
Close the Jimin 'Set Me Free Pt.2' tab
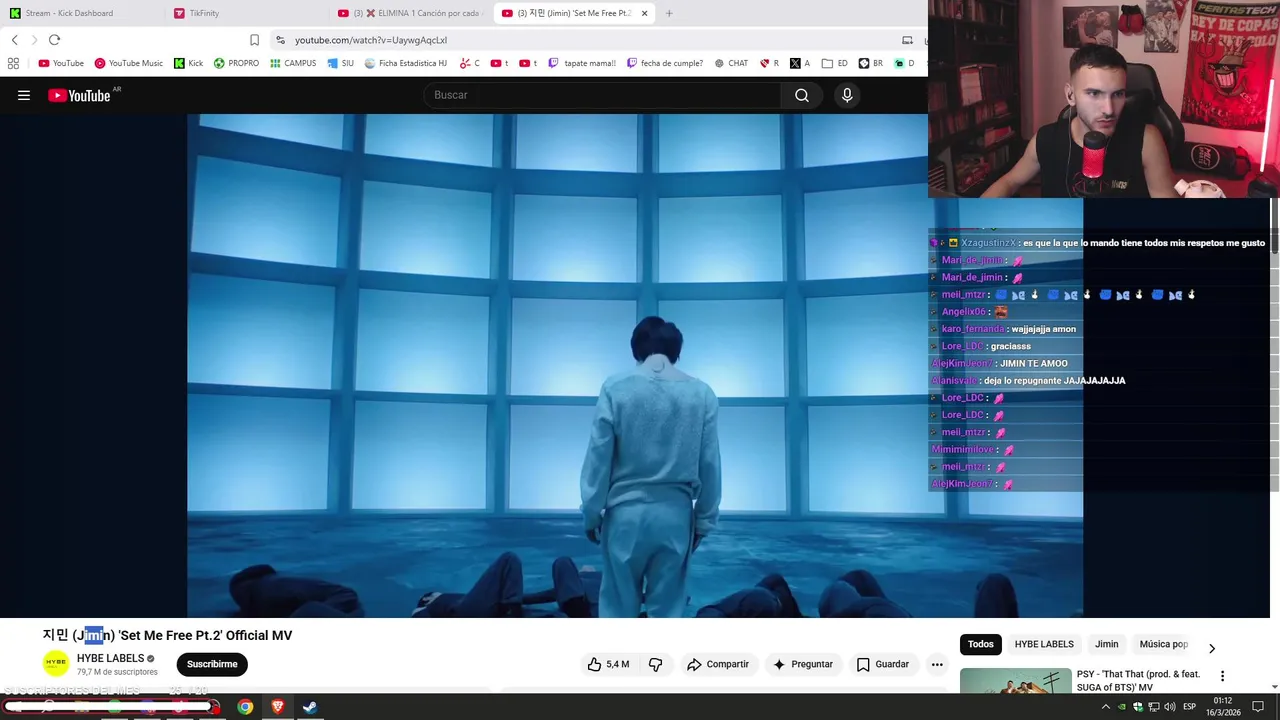(x=644, y=13)
